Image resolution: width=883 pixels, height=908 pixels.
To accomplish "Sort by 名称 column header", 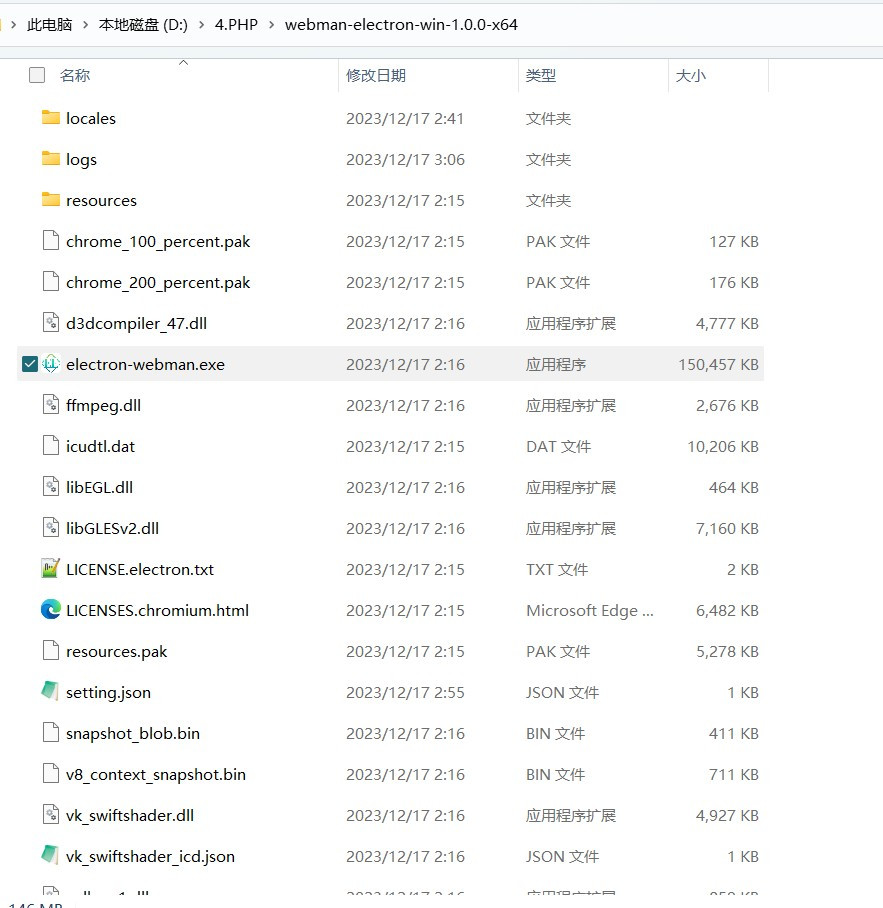I will click(x=75, y=75).
